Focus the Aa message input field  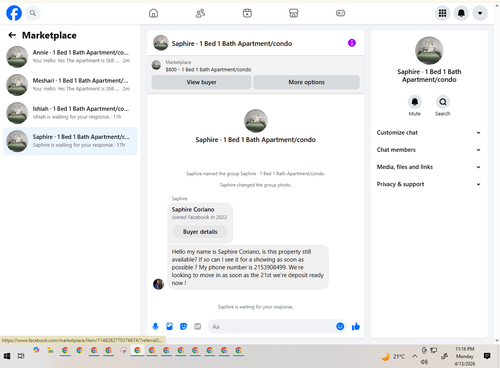click(272, 326)
